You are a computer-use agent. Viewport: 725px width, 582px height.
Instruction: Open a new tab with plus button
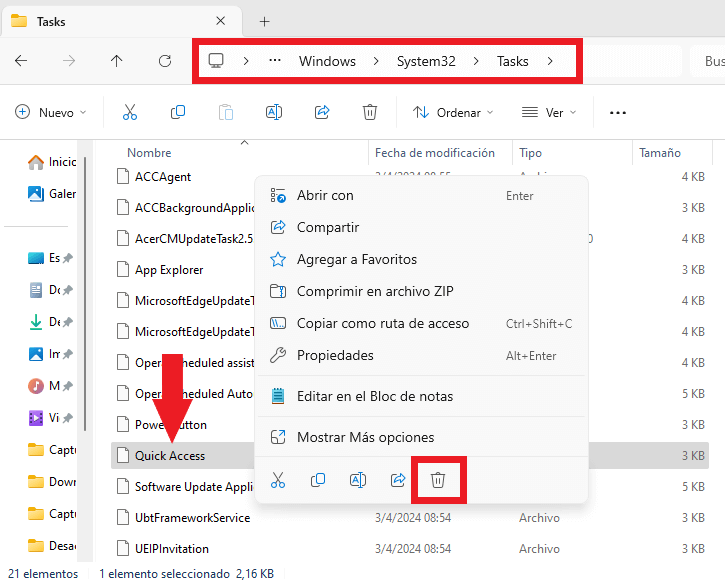click(x=264, y=22)
